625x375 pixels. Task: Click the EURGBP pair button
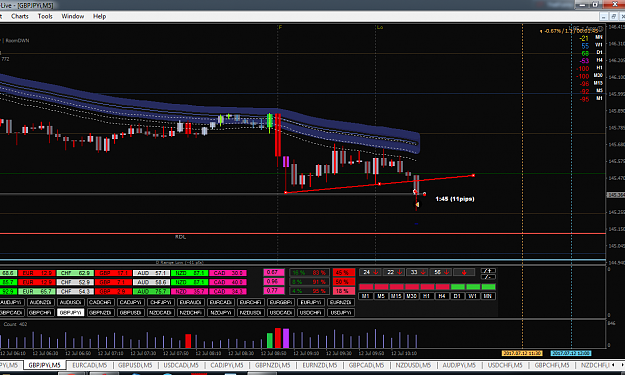pos(281,302)
